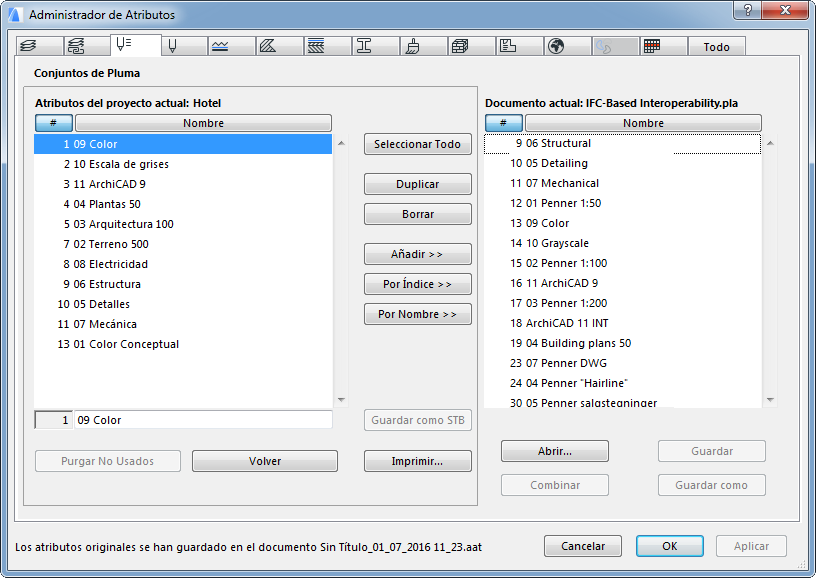Image resolution: width=816 pixels, height=578 pixels.
Task: Click Abrir... to open a document
Action: (x=555, y=451)
